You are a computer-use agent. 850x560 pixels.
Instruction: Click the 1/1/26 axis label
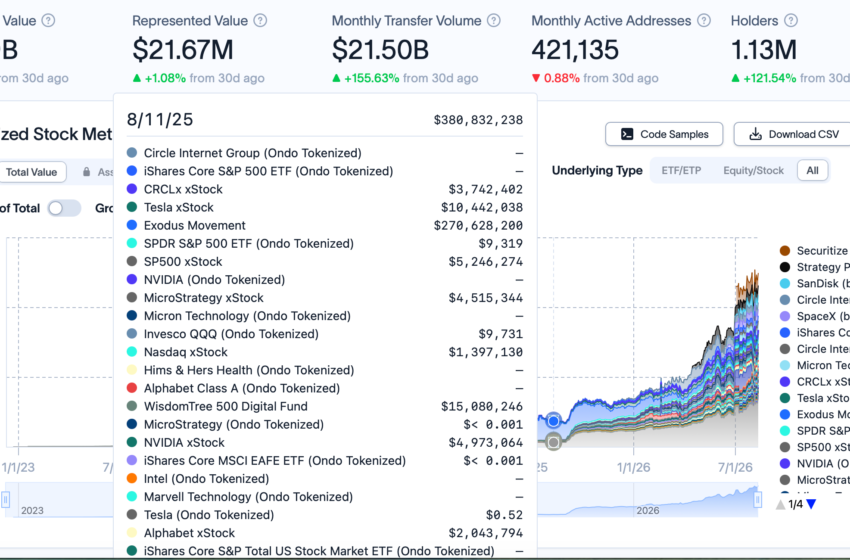point(633,467)
